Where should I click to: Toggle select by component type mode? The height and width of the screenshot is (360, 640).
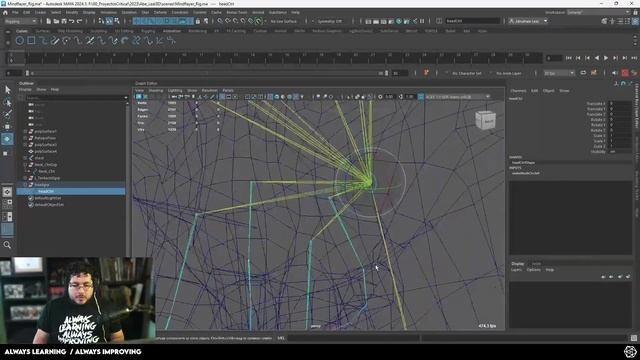point(117,21)
